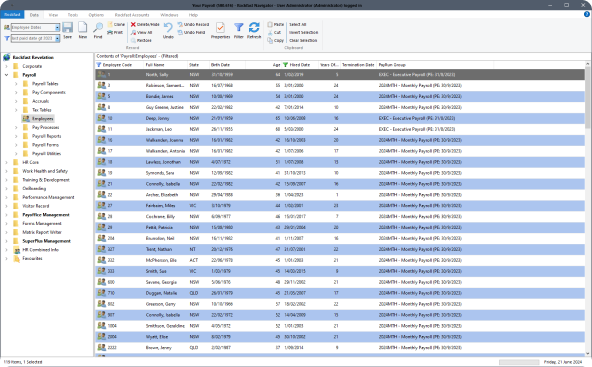Select the row for McPherson, Elle
This screenshot has height=367, width=592.
pos(340,260)
